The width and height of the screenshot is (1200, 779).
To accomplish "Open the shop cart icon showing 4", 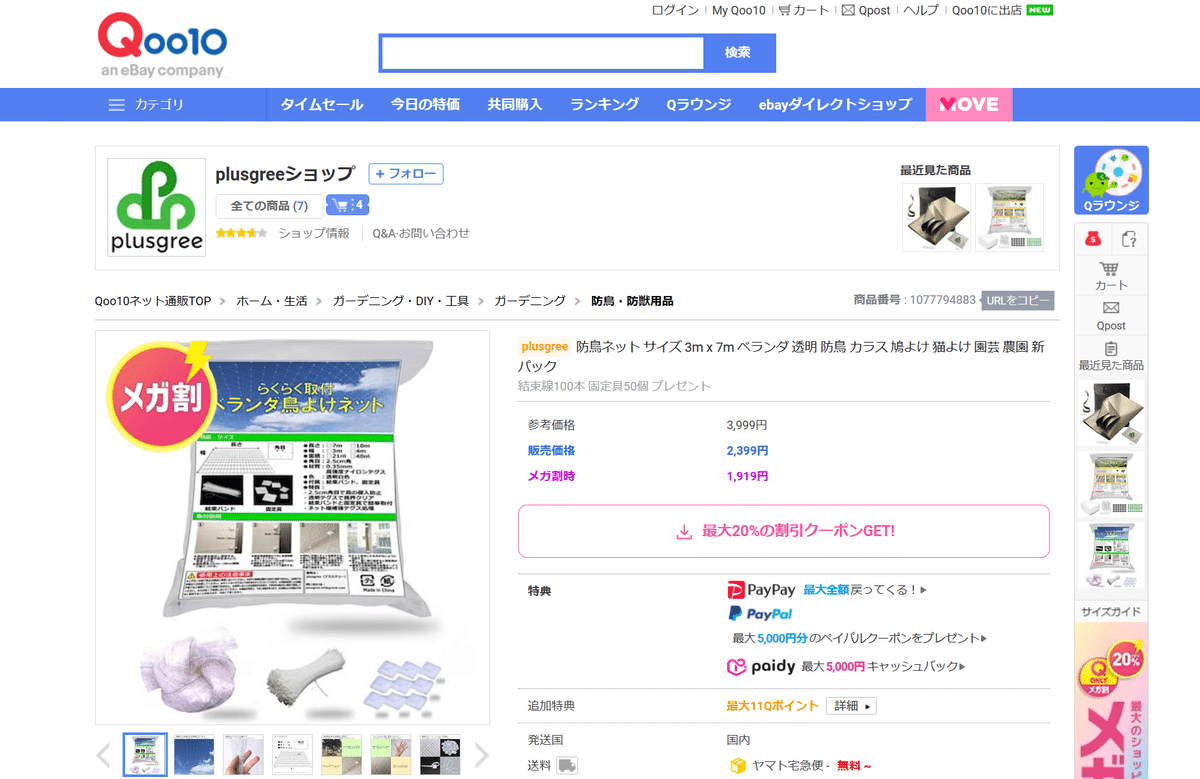I will pyautogui.click(x=347, y=205).
